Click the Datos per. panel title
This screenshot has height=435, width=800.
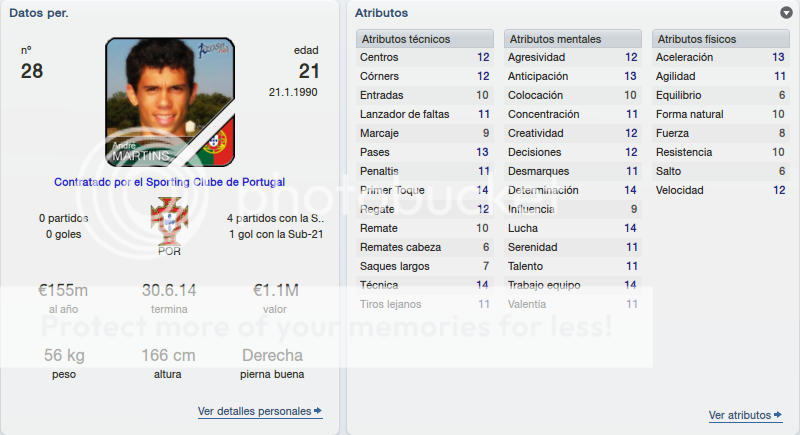pyautogui.click(x=39, y=13)
